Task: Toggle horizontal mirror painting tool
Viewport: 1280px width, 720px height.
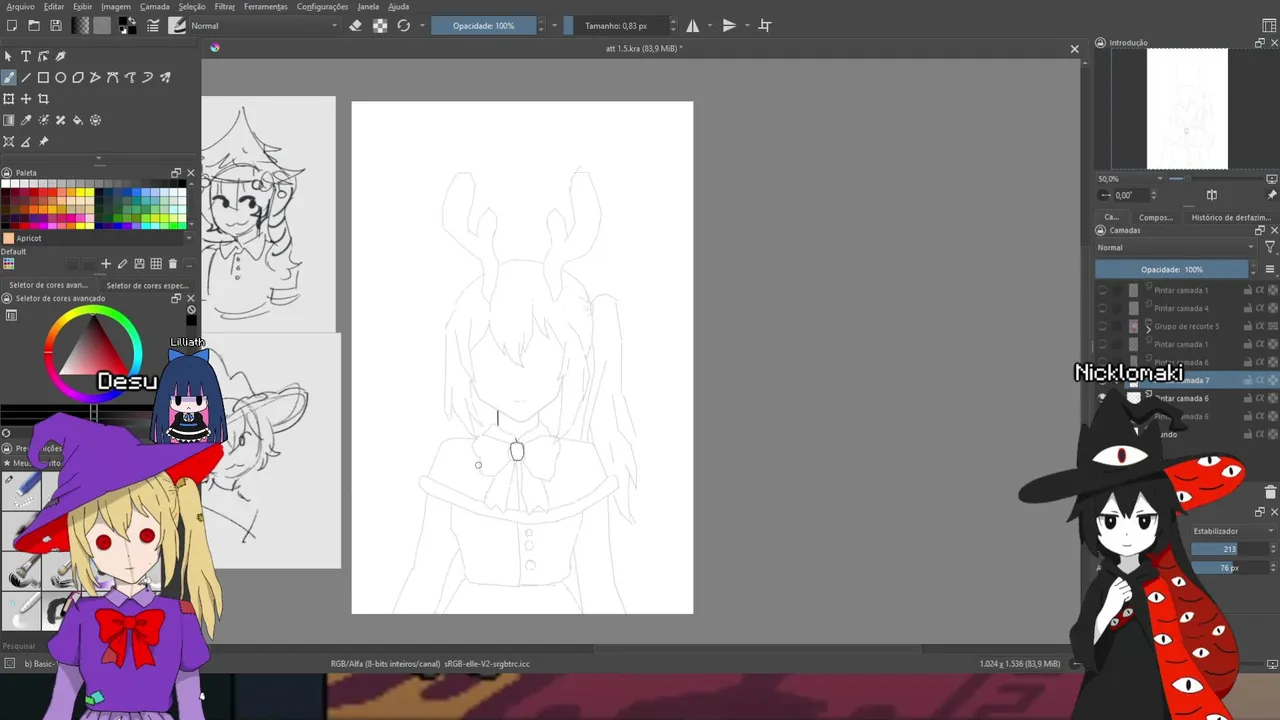Action: tap(692, 26)
